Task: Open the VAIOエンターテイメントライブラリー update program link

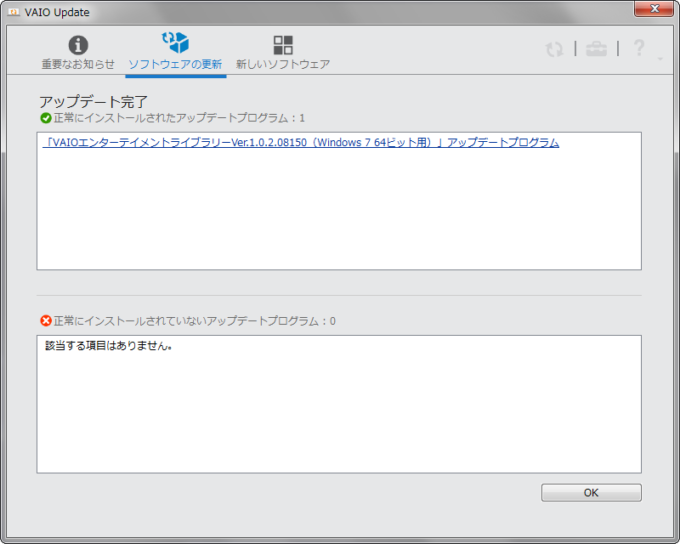Action: [x=302, y=143]
